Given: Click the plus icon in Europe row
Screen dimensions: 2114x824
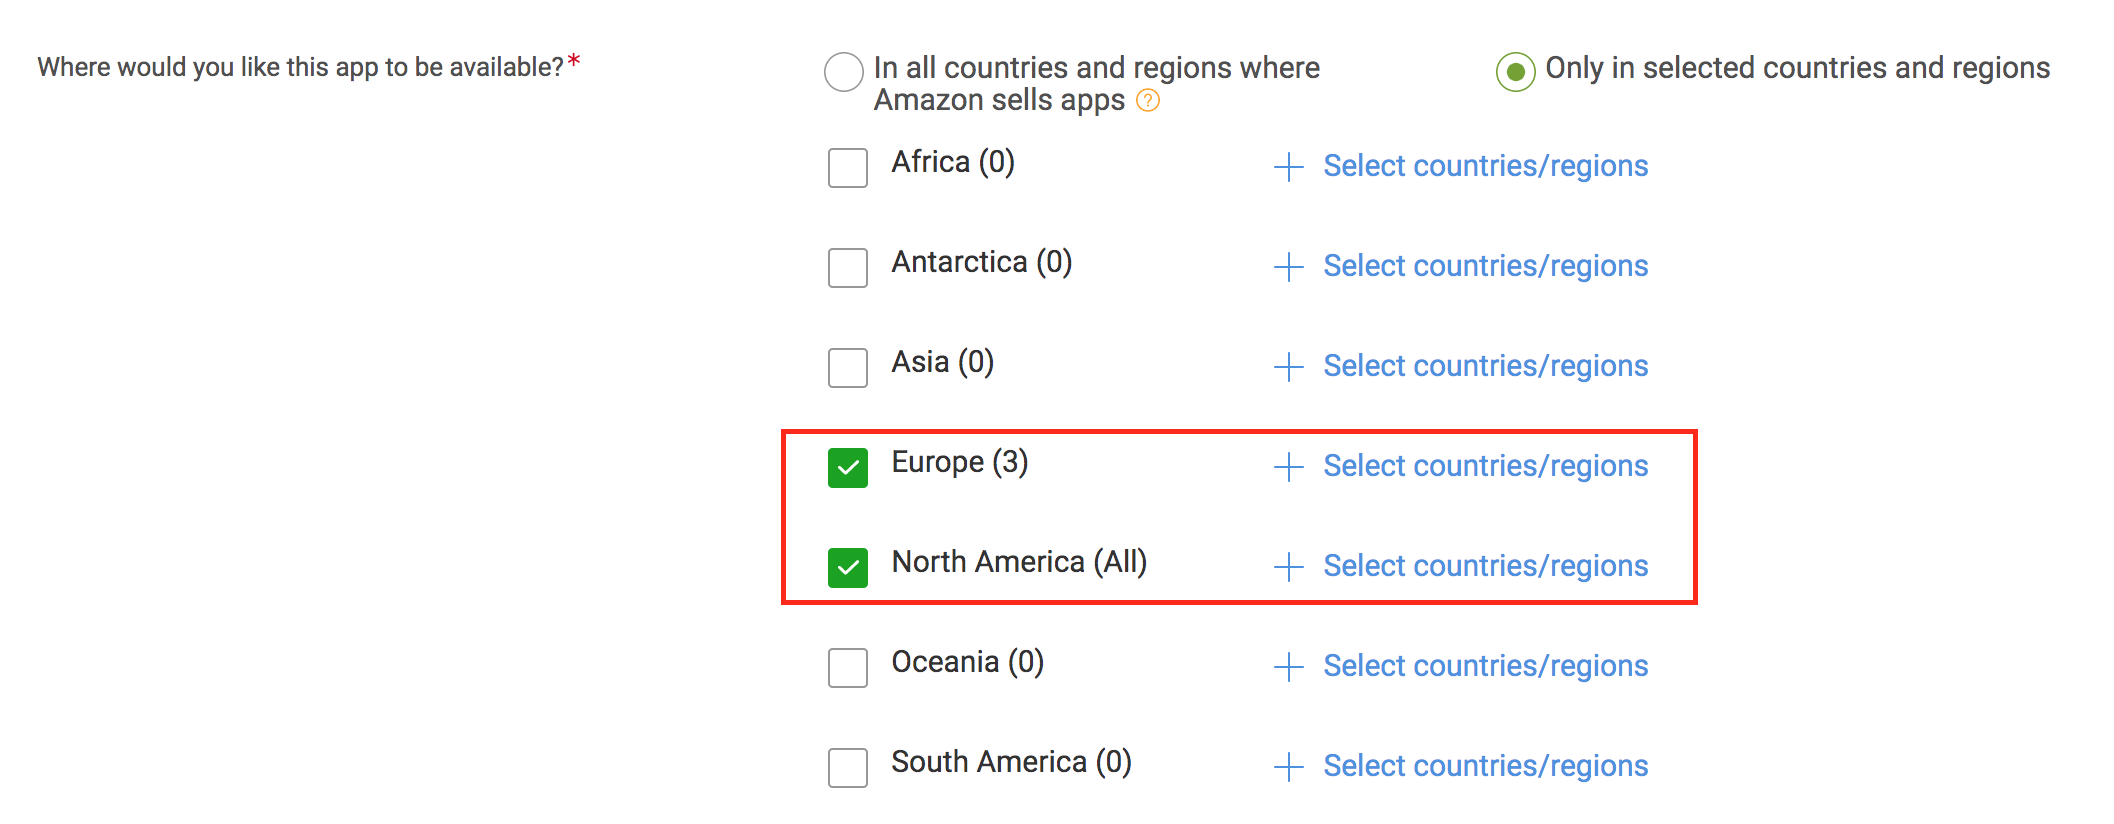Looking at the screenshot, I should pos(1289,467).
